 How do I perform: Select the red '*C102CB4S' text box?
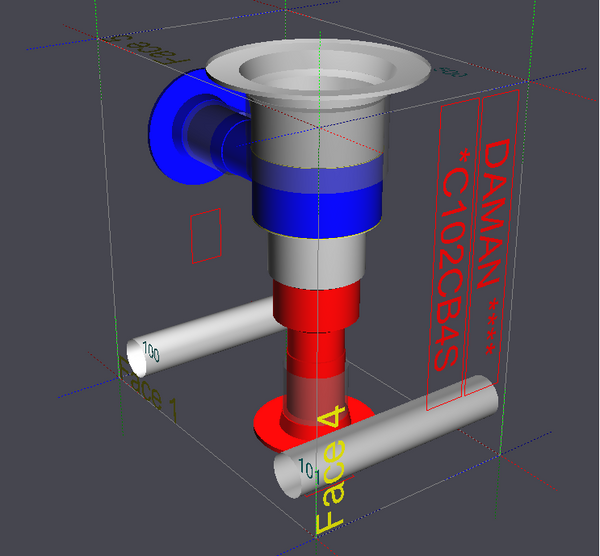tap(452, 254)
